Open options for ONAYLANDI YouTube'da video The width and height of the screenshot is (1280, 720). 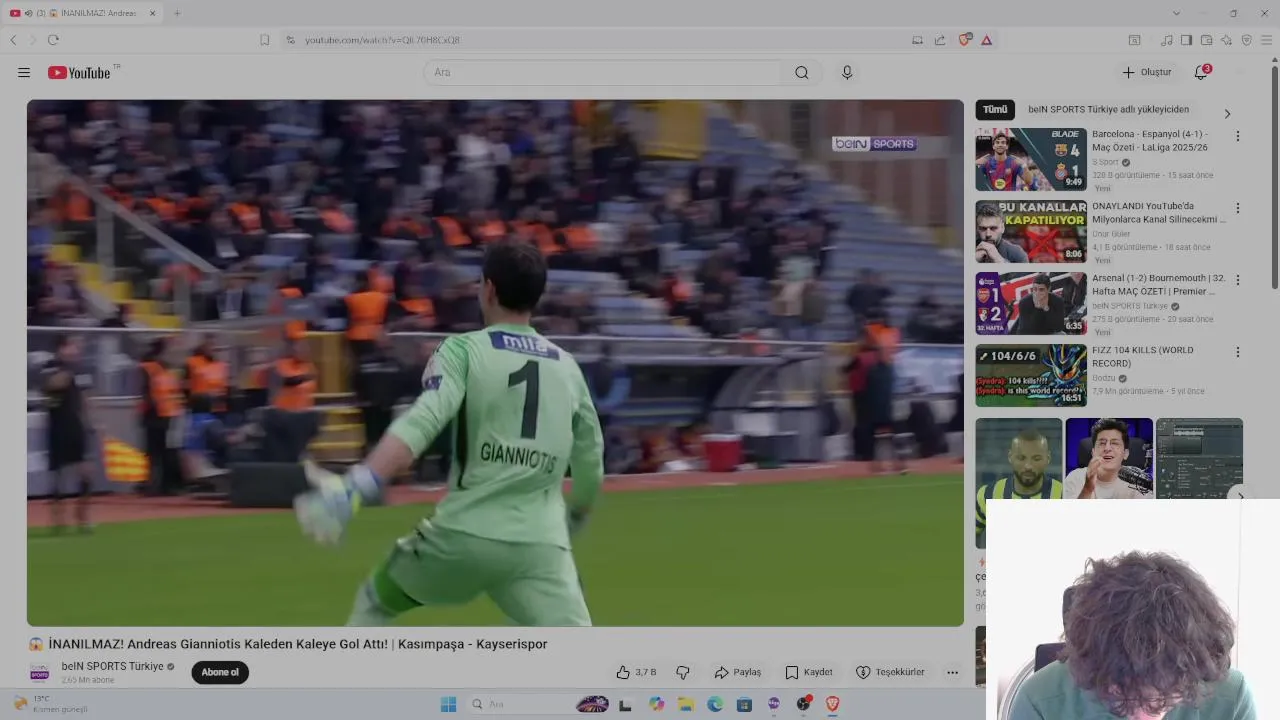pos(1237,208)
